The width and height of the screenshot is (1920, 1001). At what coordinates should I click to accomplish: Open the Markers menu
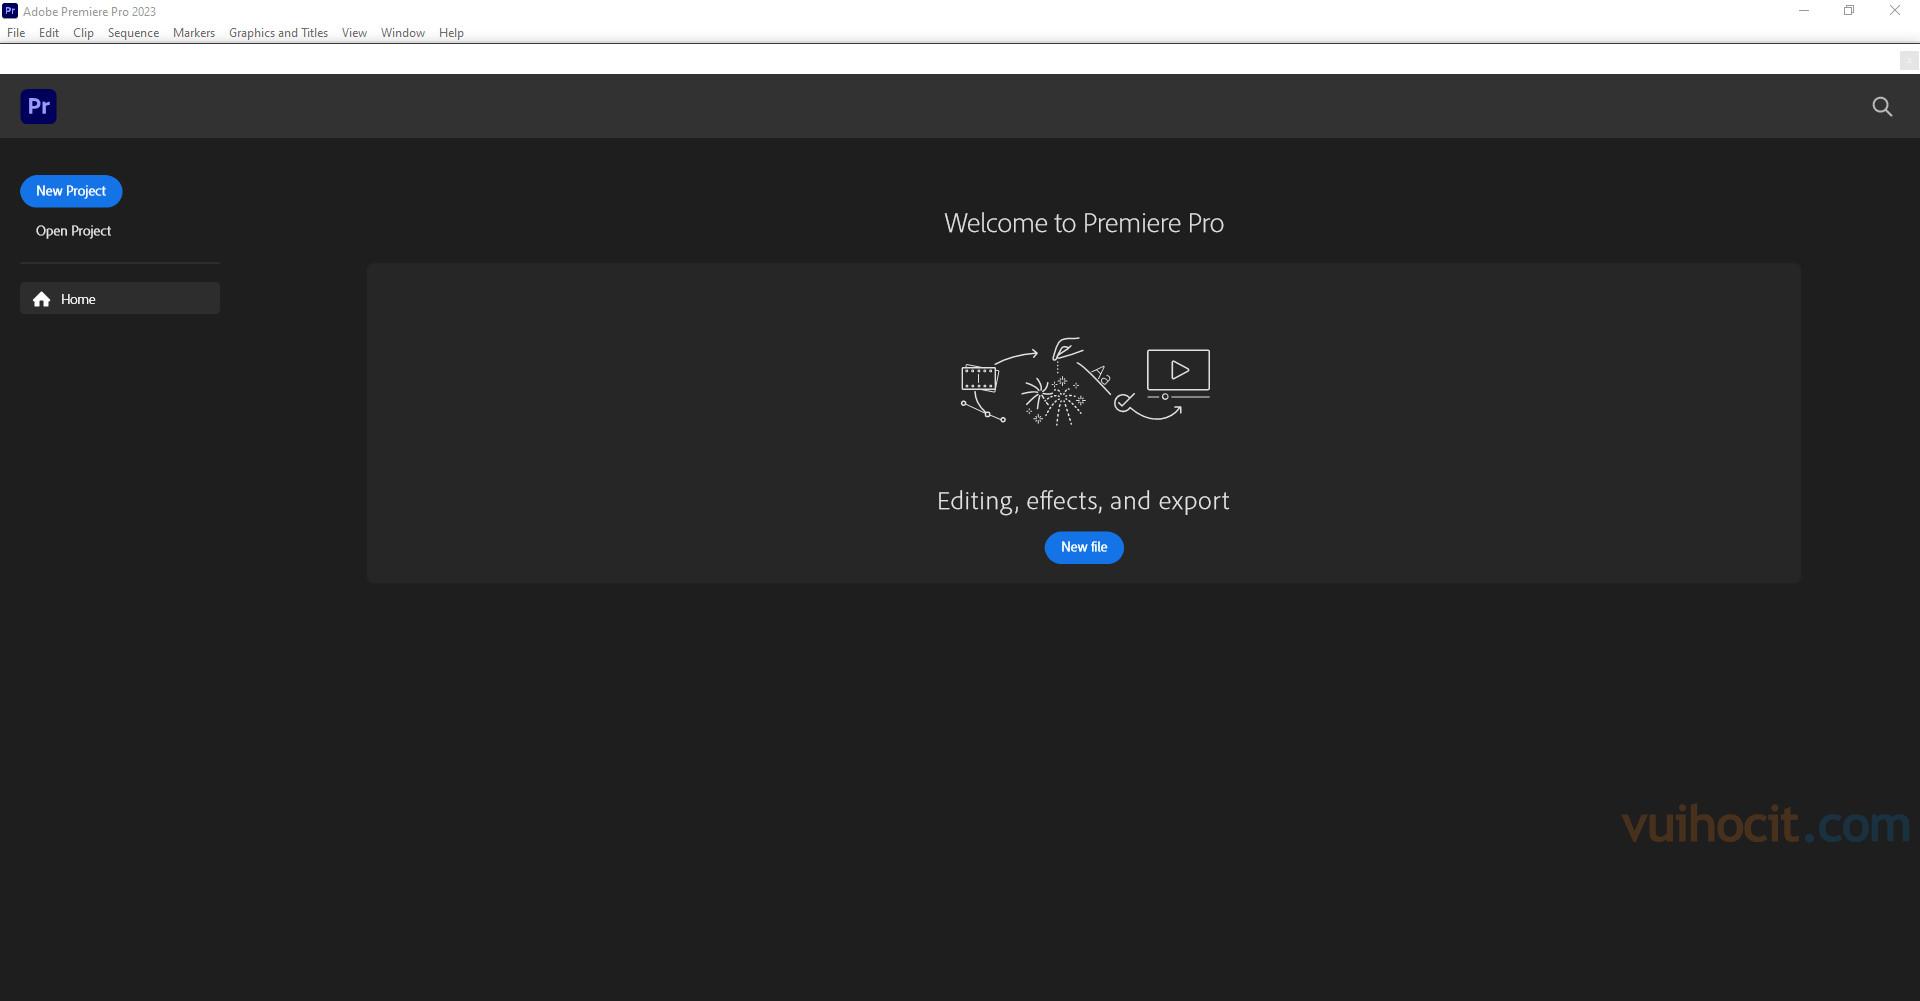coord(194,33)
